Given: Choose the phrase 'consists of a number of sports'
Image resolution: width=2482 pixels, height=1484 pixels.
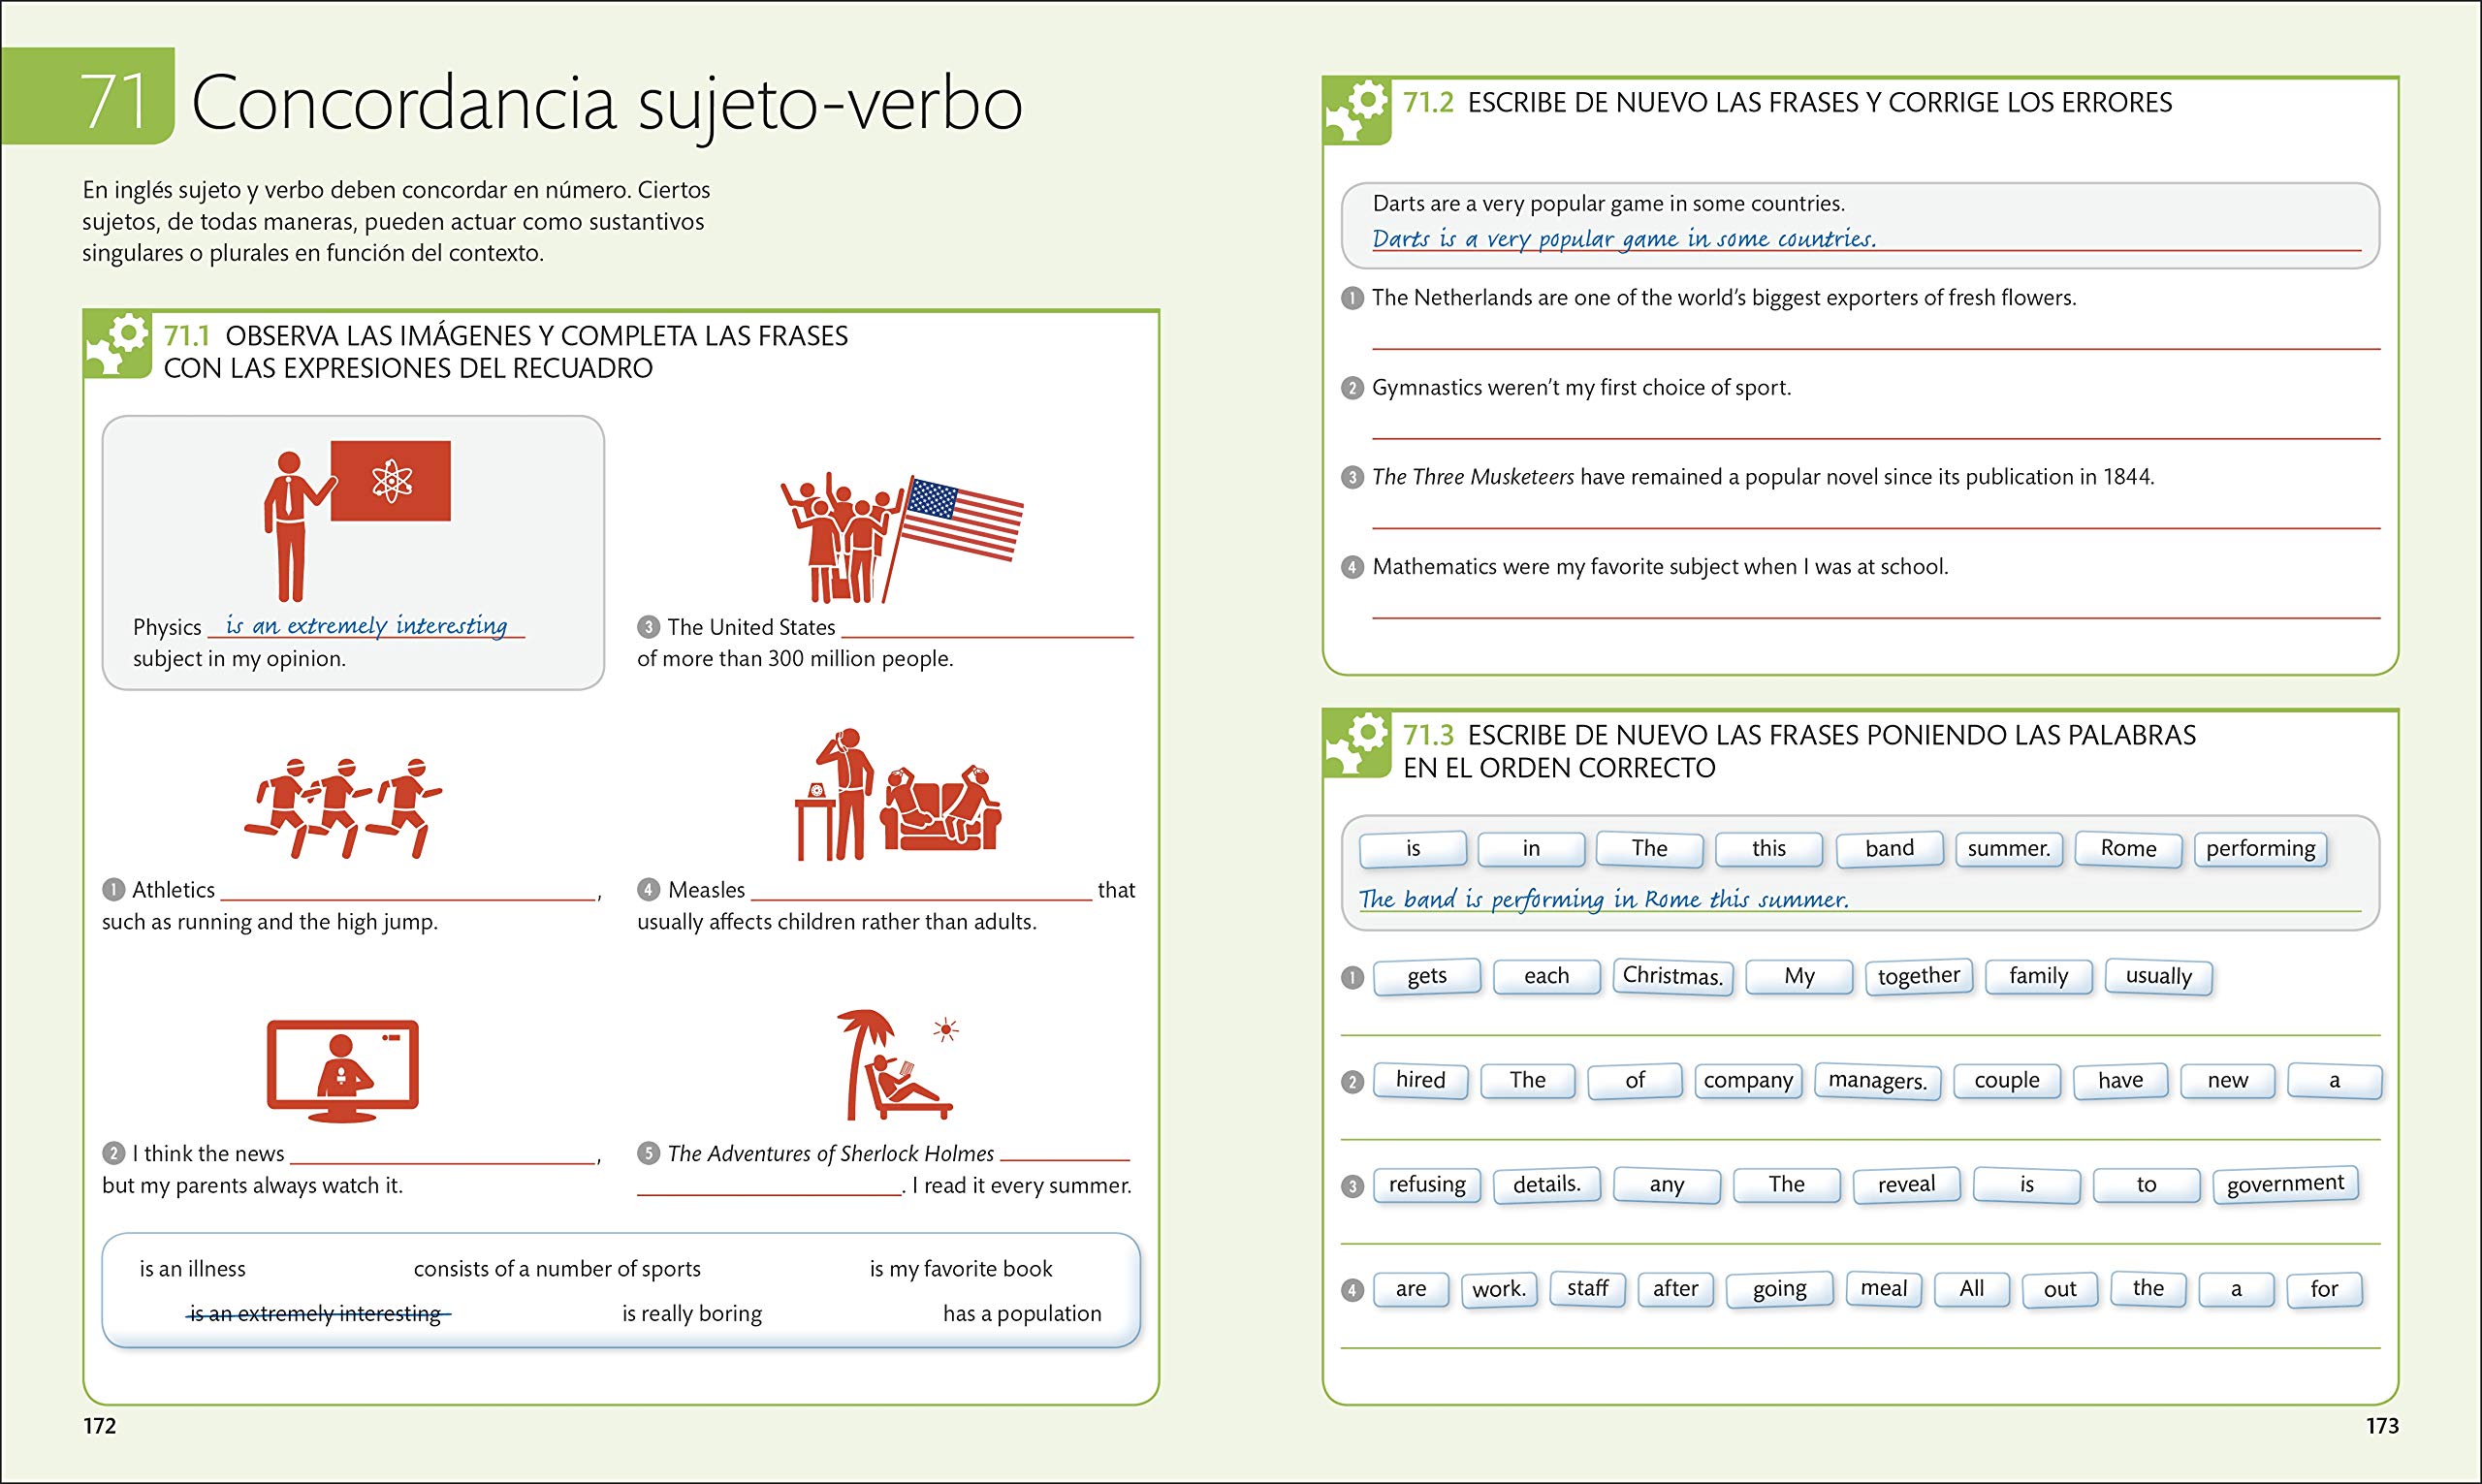Looking at the screenshot, I should (557, 1269).
